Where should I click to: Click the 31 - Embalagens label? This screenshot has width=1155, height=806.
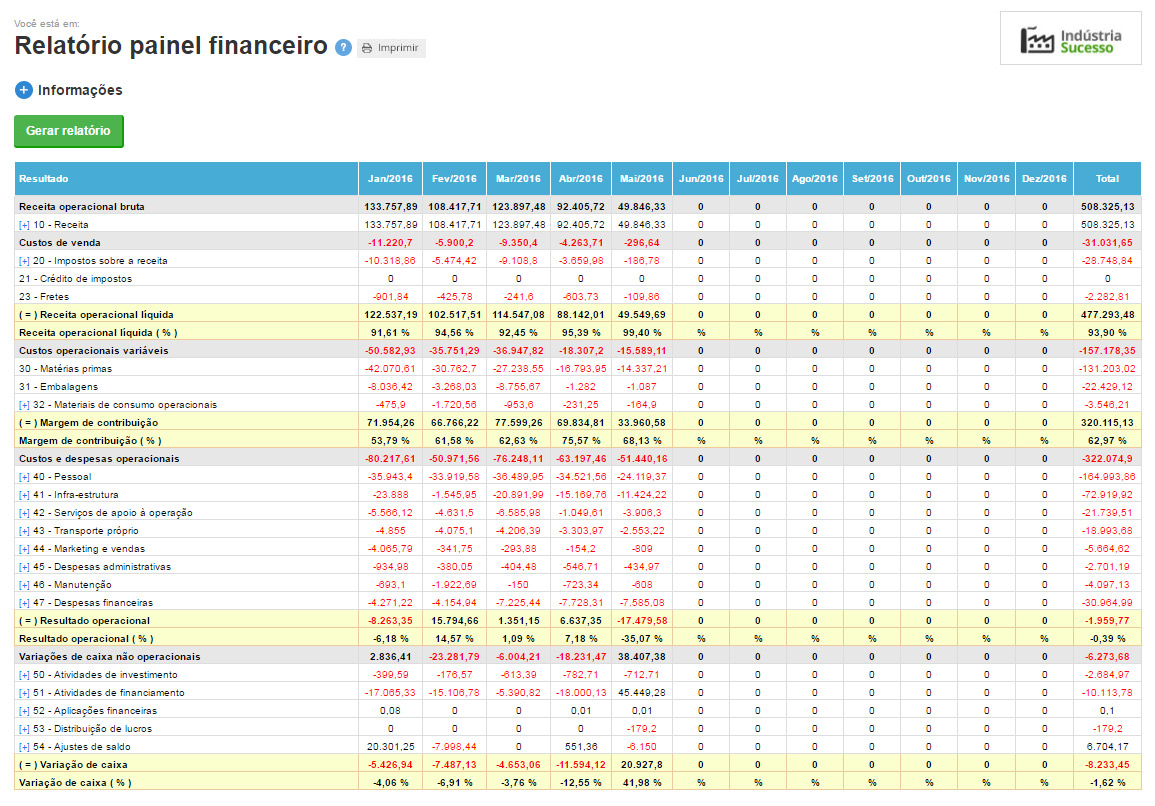click(58, 388)
